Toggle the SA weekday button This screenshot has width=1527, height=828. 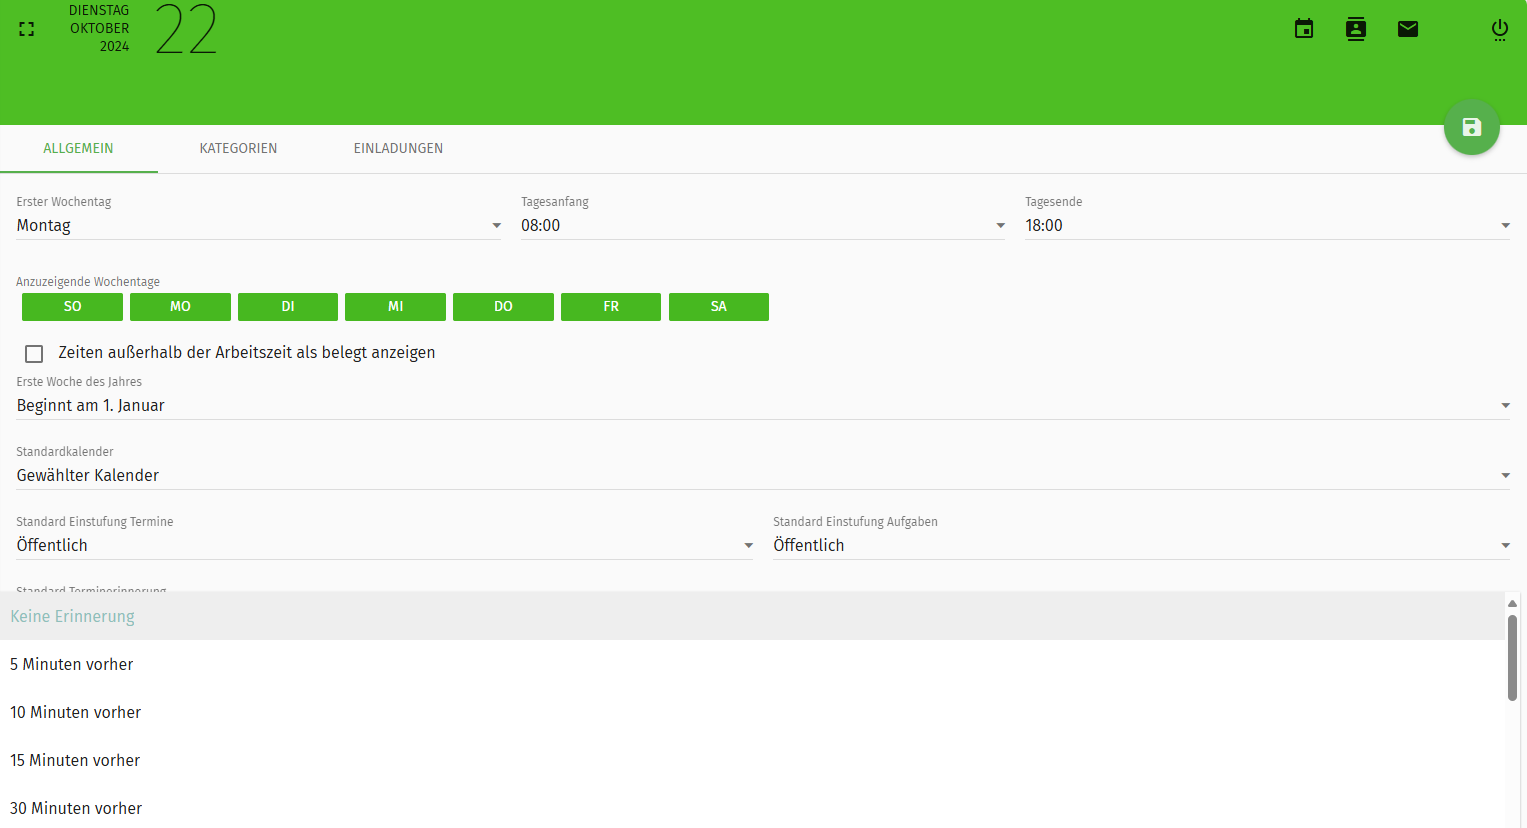(x=718, y=307)
